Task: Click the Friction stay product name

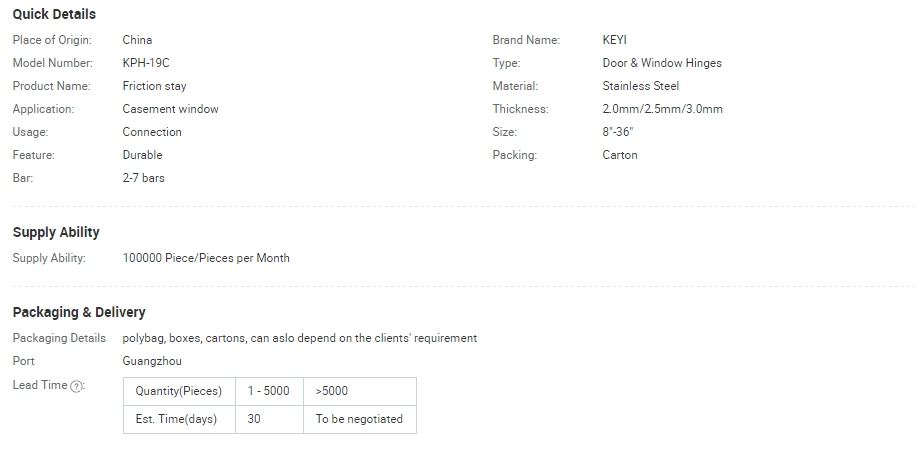Action: [x=154, y=86]
